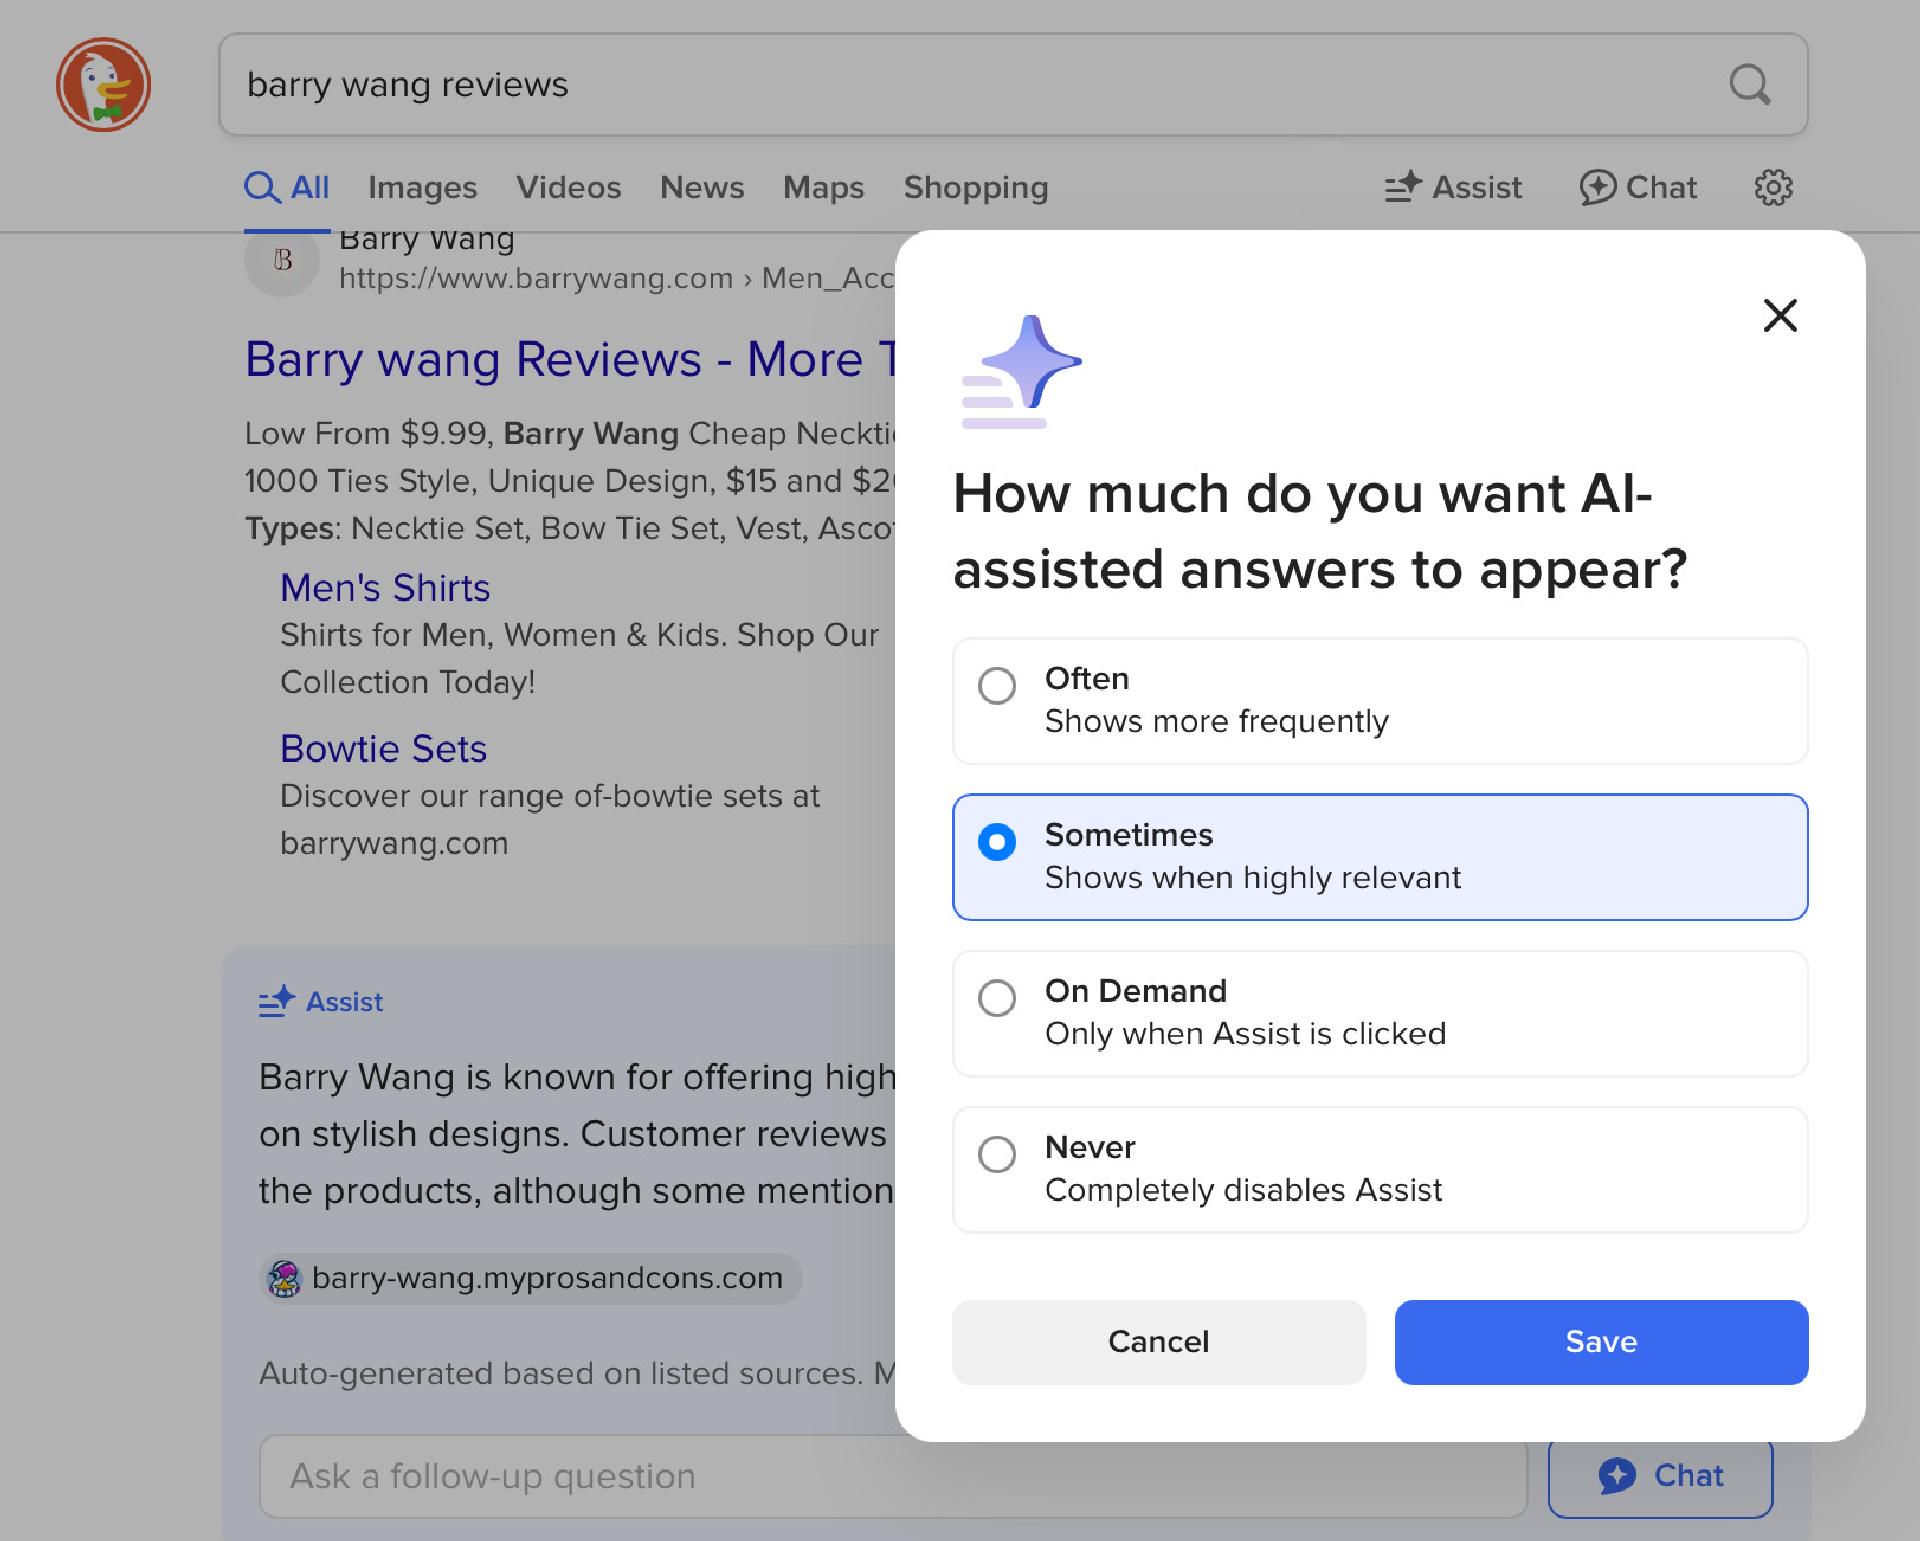Click the Barry Wang site favicon
The image size is (1920, 1541).
click(x=283, y=260)
